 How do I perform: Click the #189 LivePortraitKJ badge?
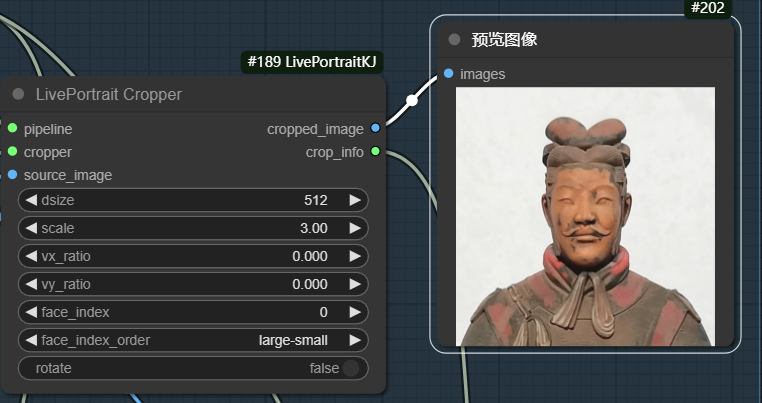pyautogui.click(x=314, y=62)
